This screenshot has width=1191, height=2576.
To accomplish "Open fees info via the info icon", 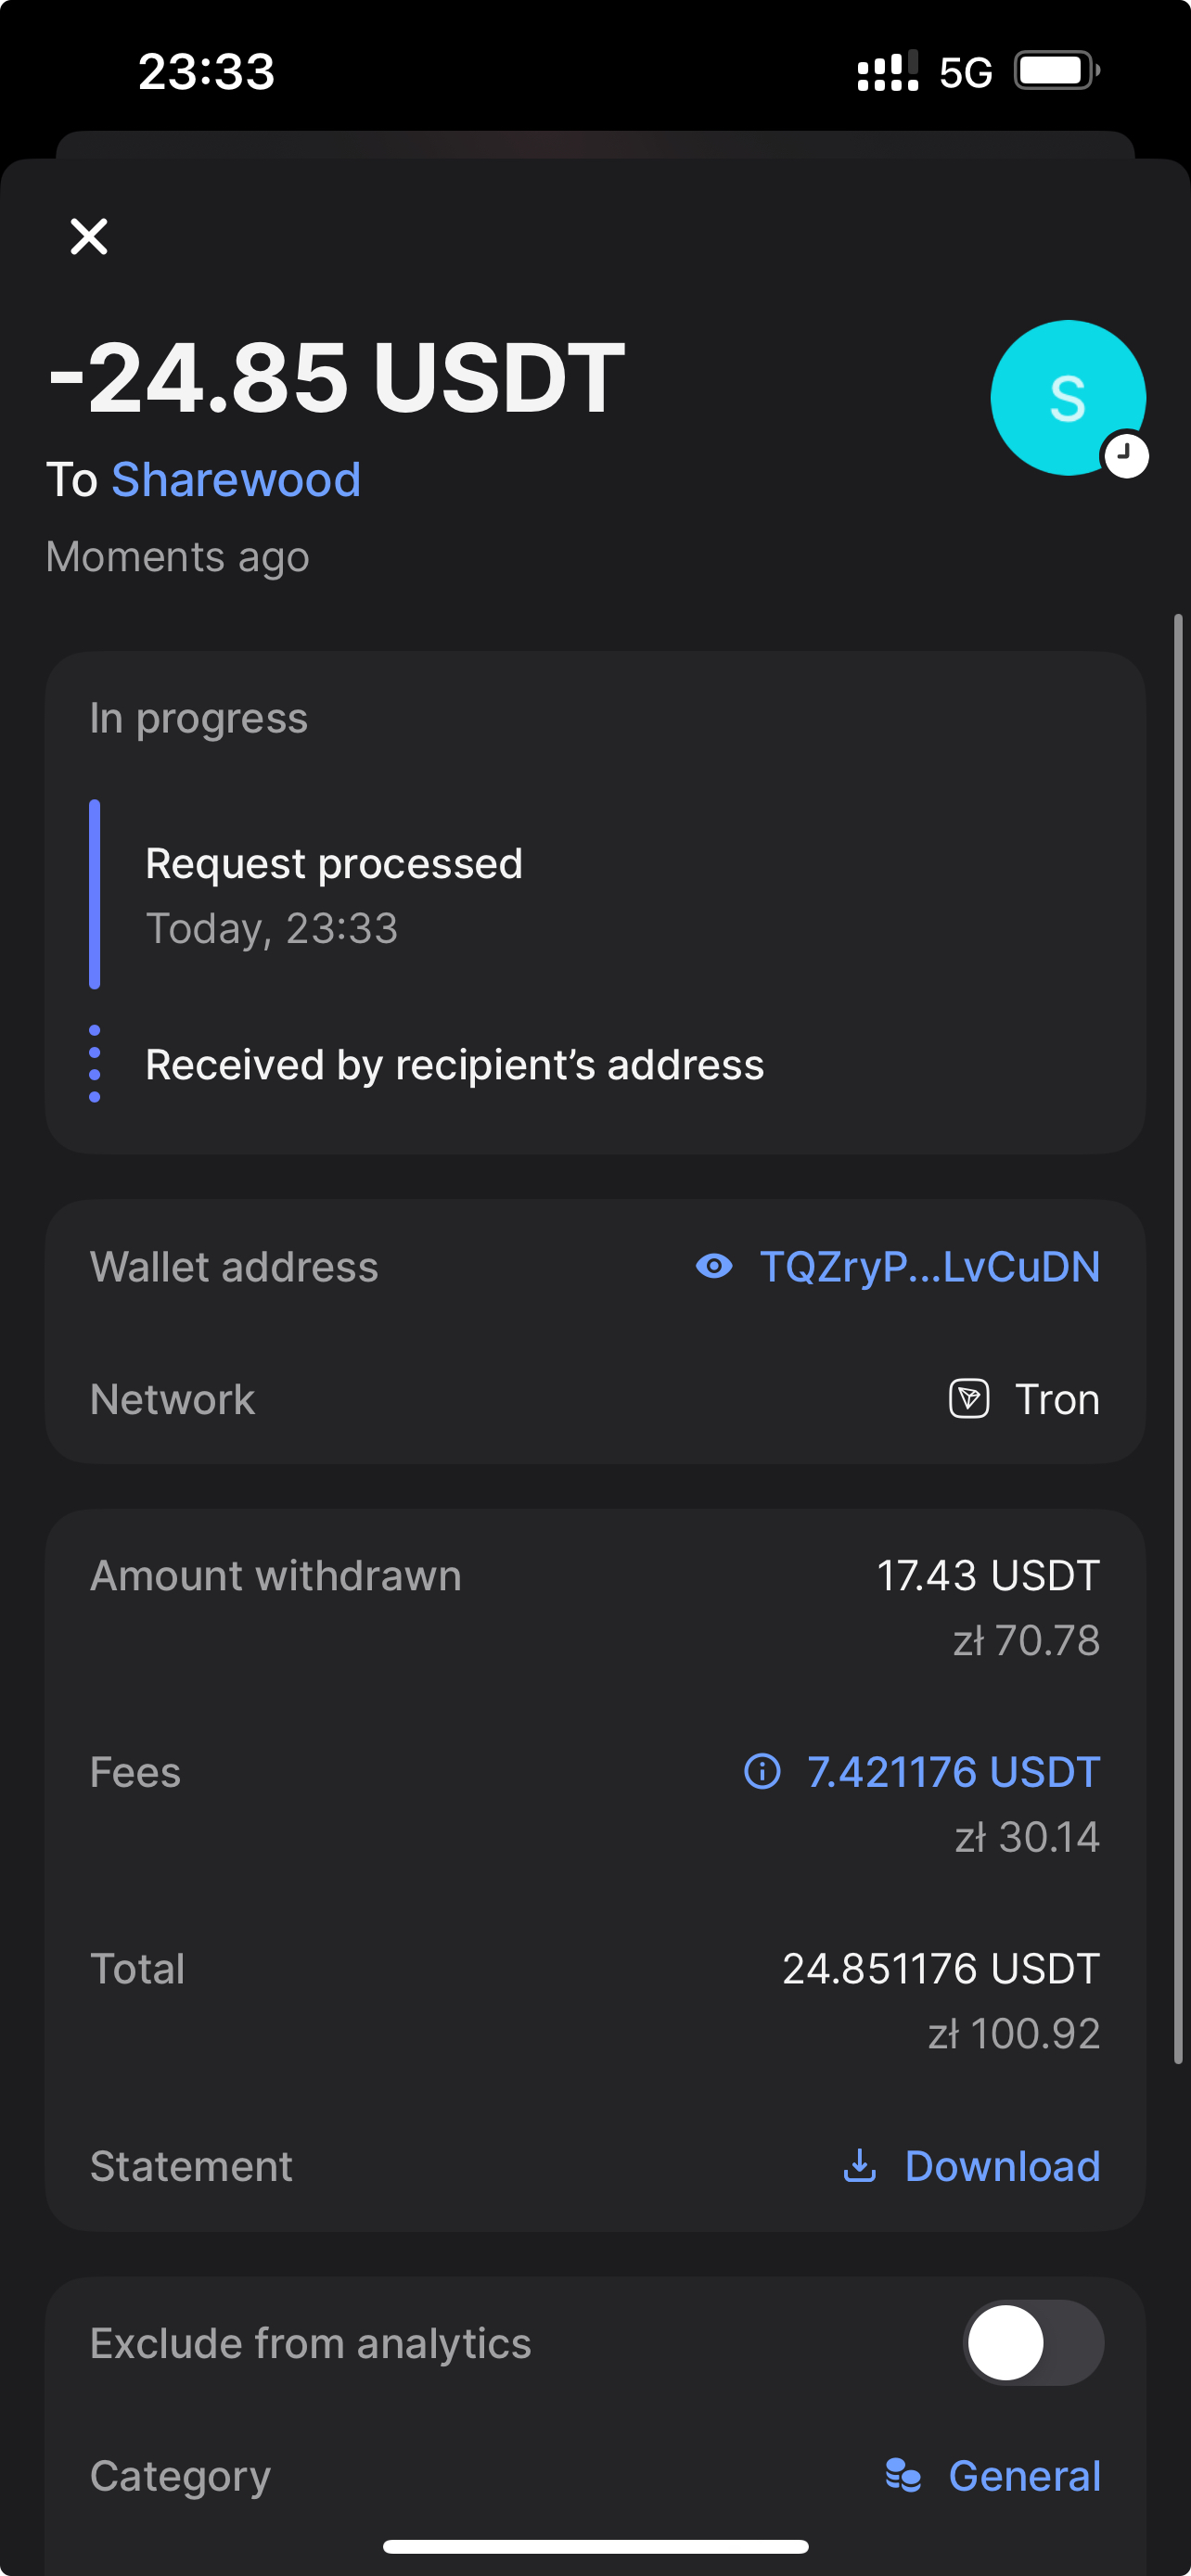I will [762, 1771].
